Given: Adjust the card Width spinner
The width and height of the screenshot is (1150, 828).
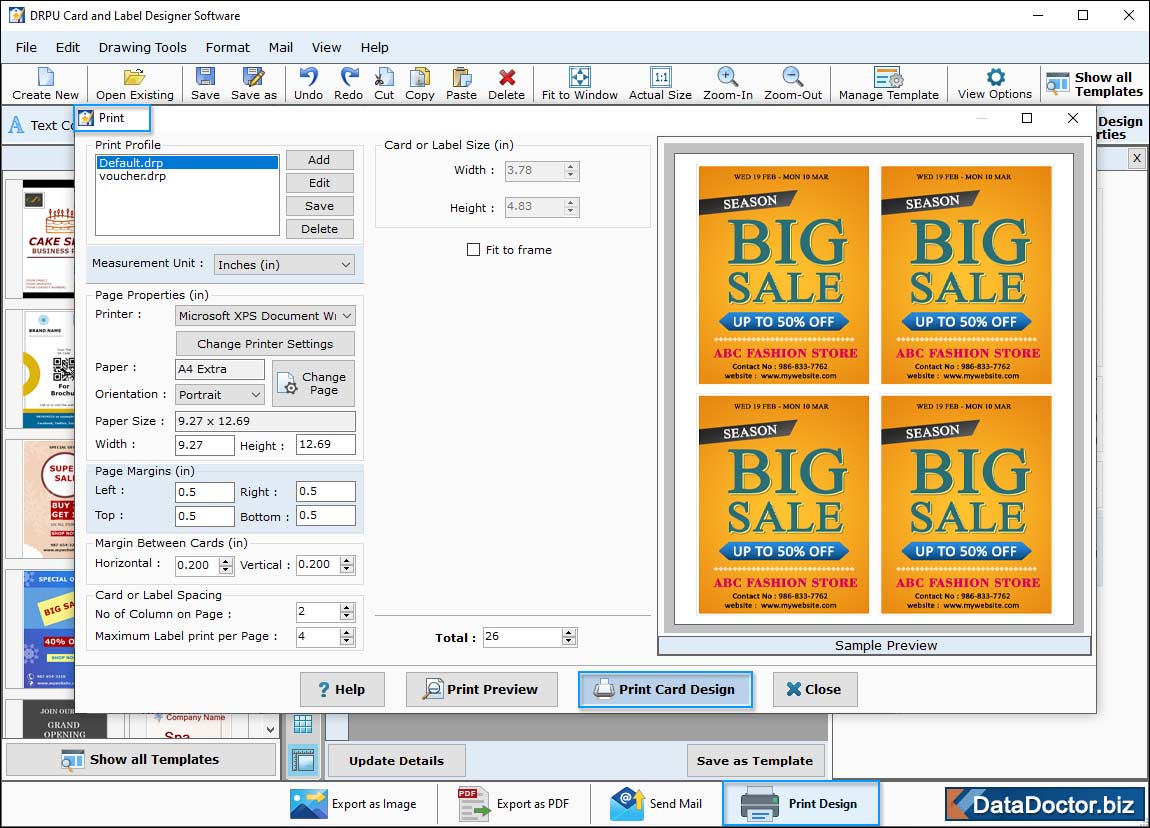Looking at the screenshot, I should pyautogui.click(x=571, y=170).
